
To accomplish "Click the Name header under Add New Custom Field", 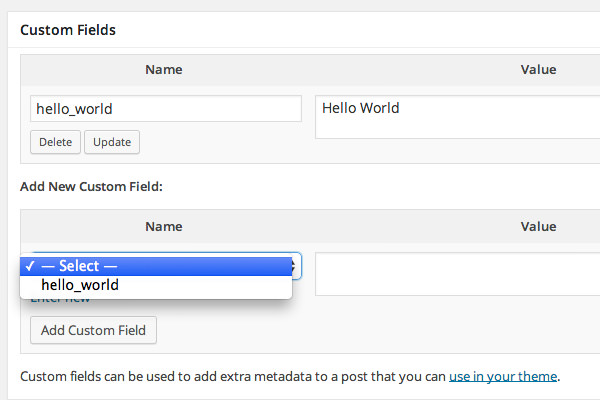I will click(x=164, y=227).
